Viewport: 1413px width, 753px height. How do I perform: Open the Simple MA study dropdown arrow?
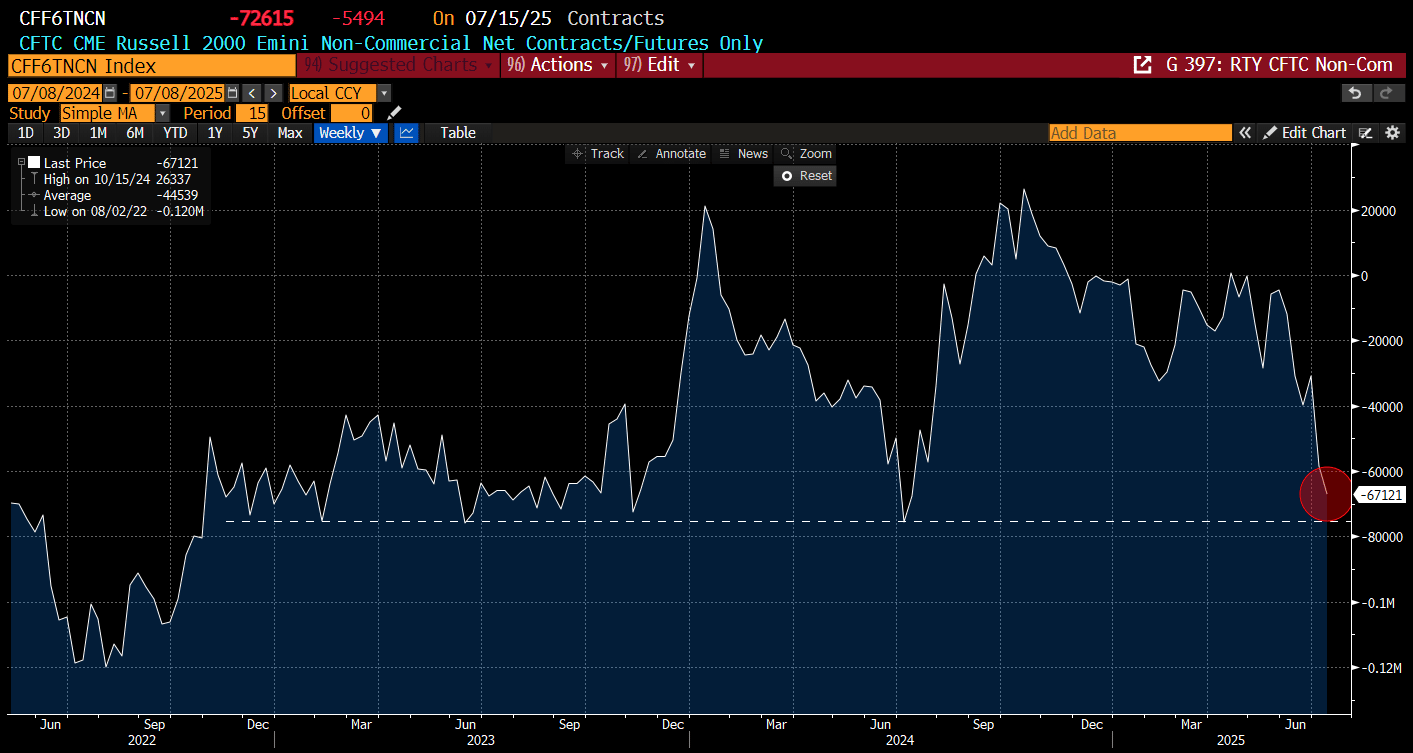163,113
